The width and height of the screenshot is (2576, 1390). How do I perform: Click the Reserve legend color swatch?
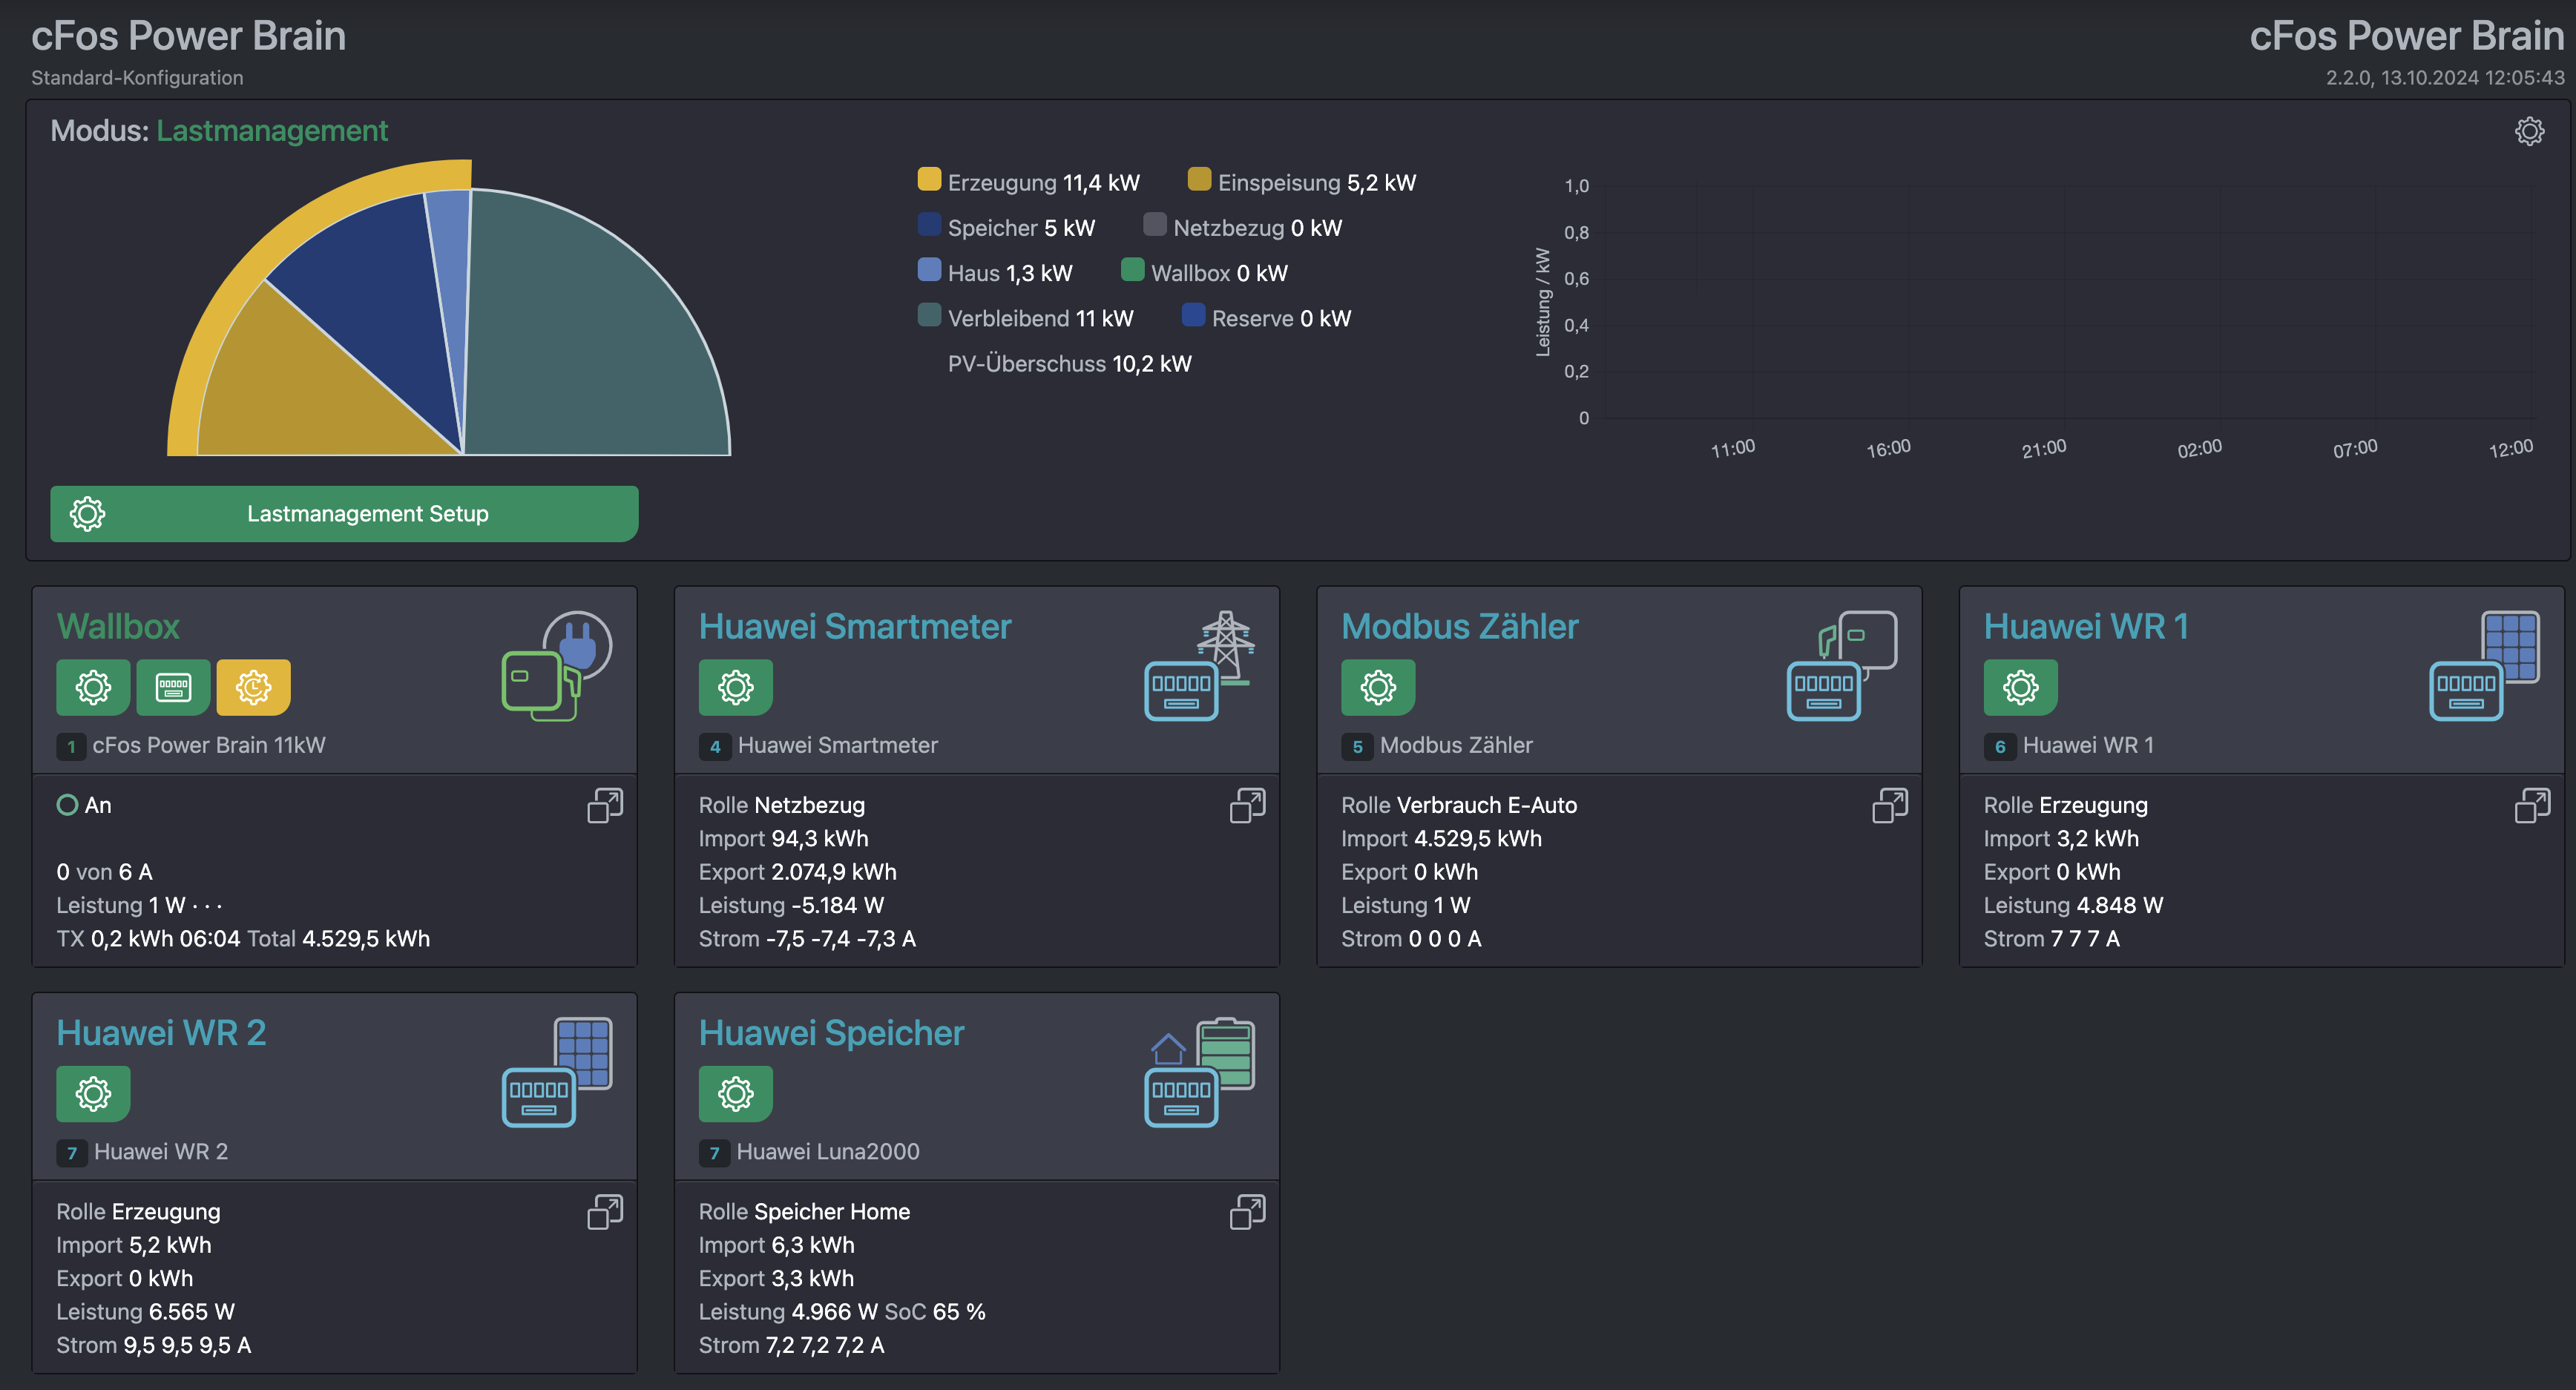tap(1193, 314)
